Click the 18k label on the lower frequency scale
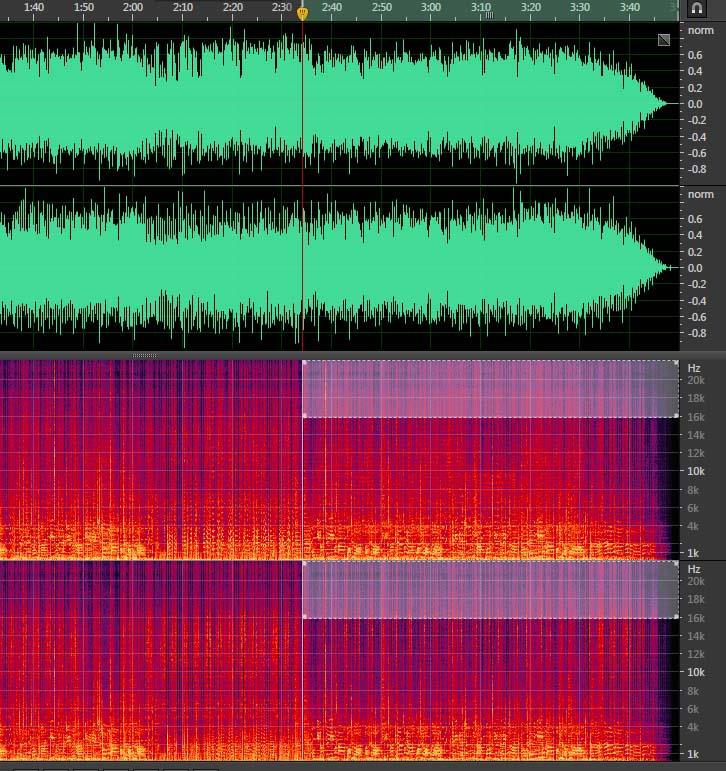Image resolution: width=726 pixels, height=771 pixels. 696,599
